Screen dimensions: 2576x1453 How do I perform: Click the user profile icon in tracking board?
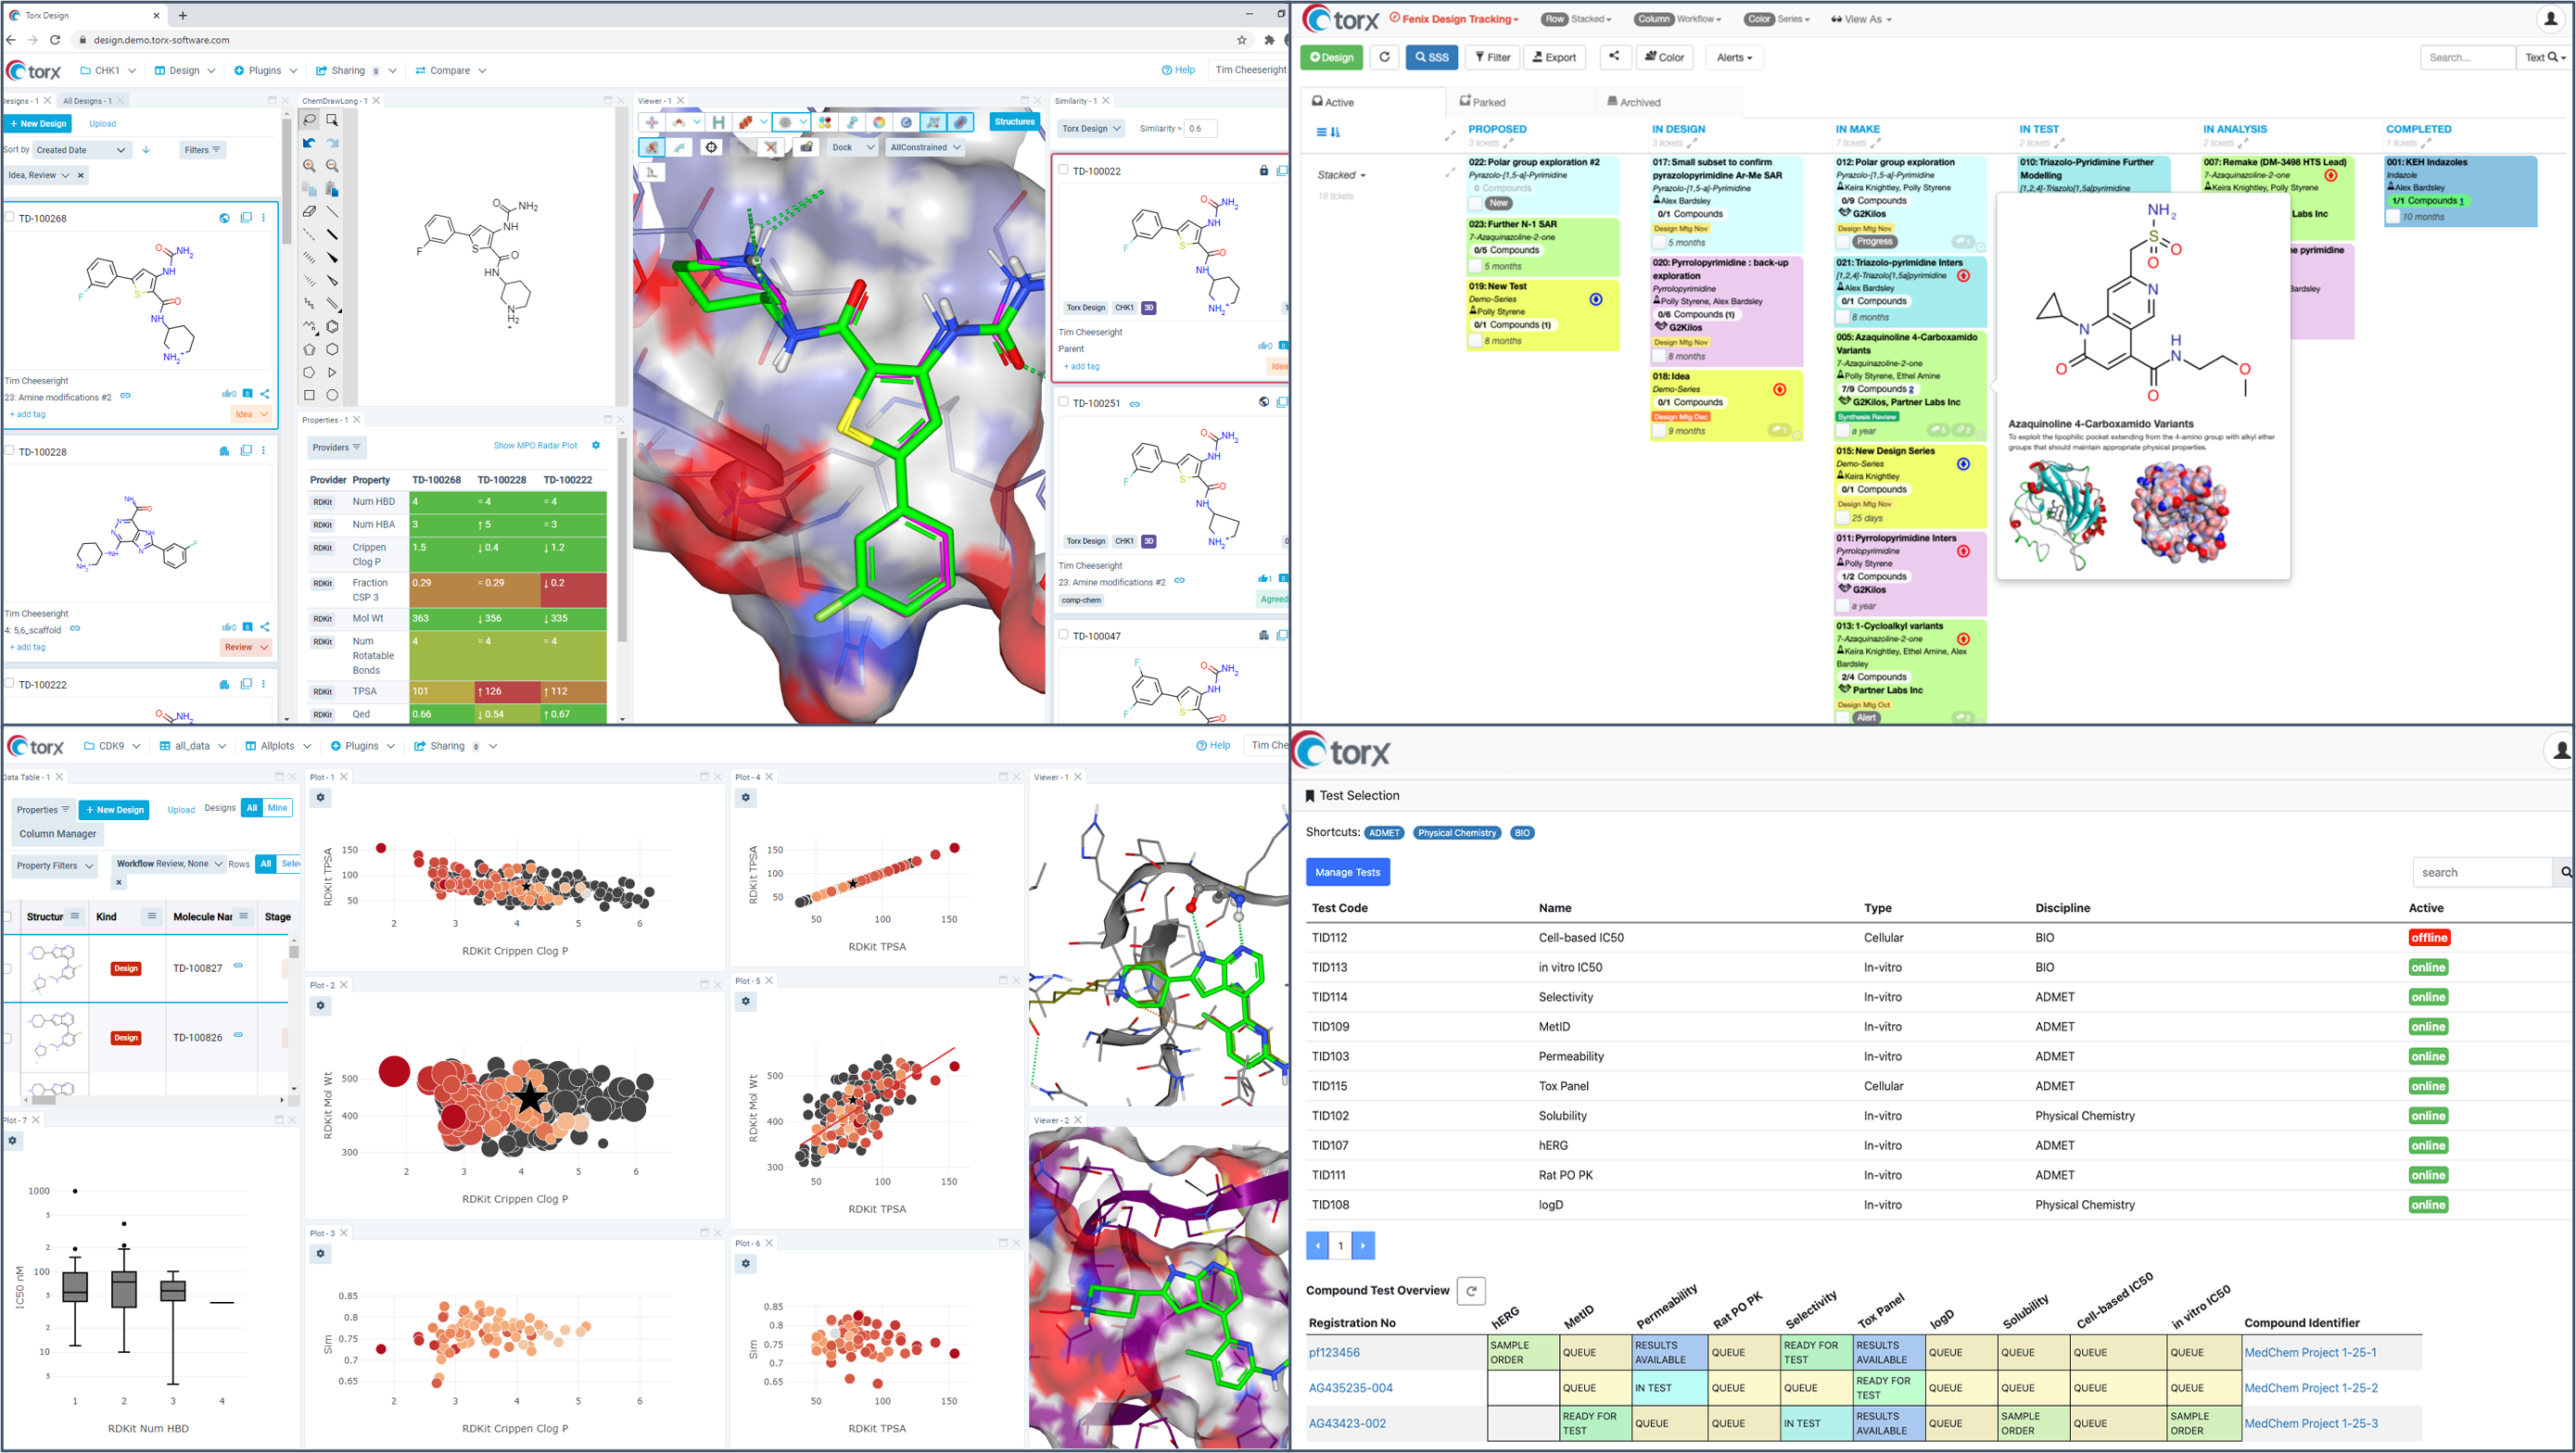(2553, 18)
